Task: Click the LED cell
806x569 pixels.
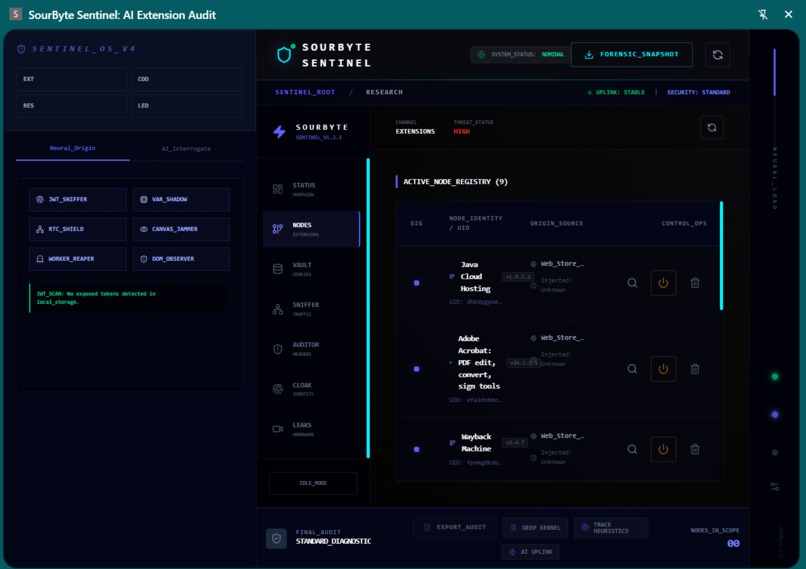Action: tap(187, 106)
